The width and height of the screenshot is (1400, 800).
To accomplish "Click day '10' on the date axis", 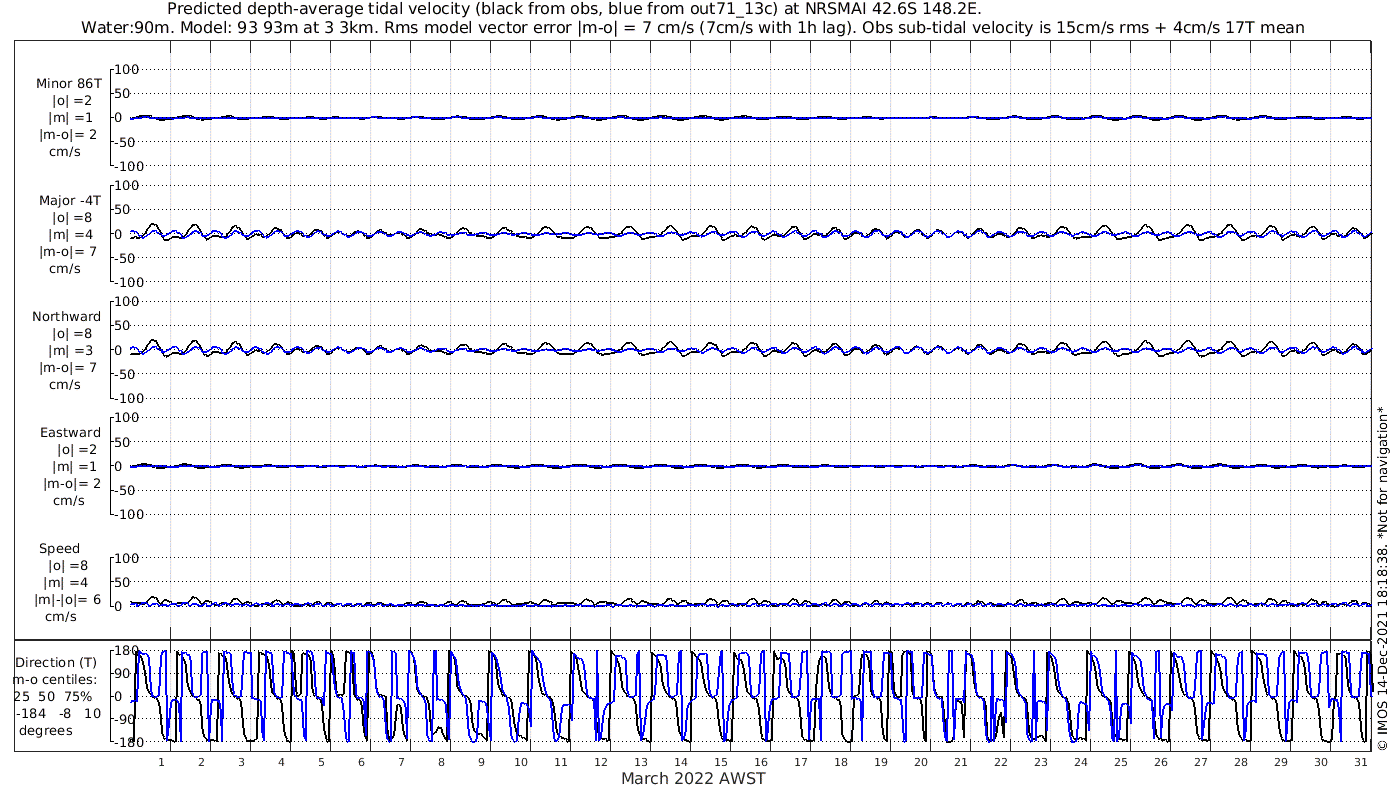I will point(521,762).
